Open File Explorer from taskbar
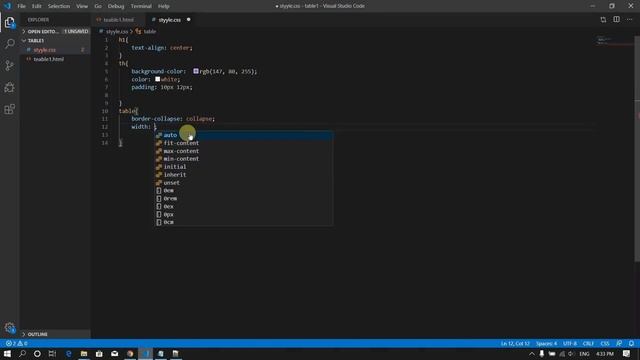This screenshot has height=360, width=640. [84, 354]
